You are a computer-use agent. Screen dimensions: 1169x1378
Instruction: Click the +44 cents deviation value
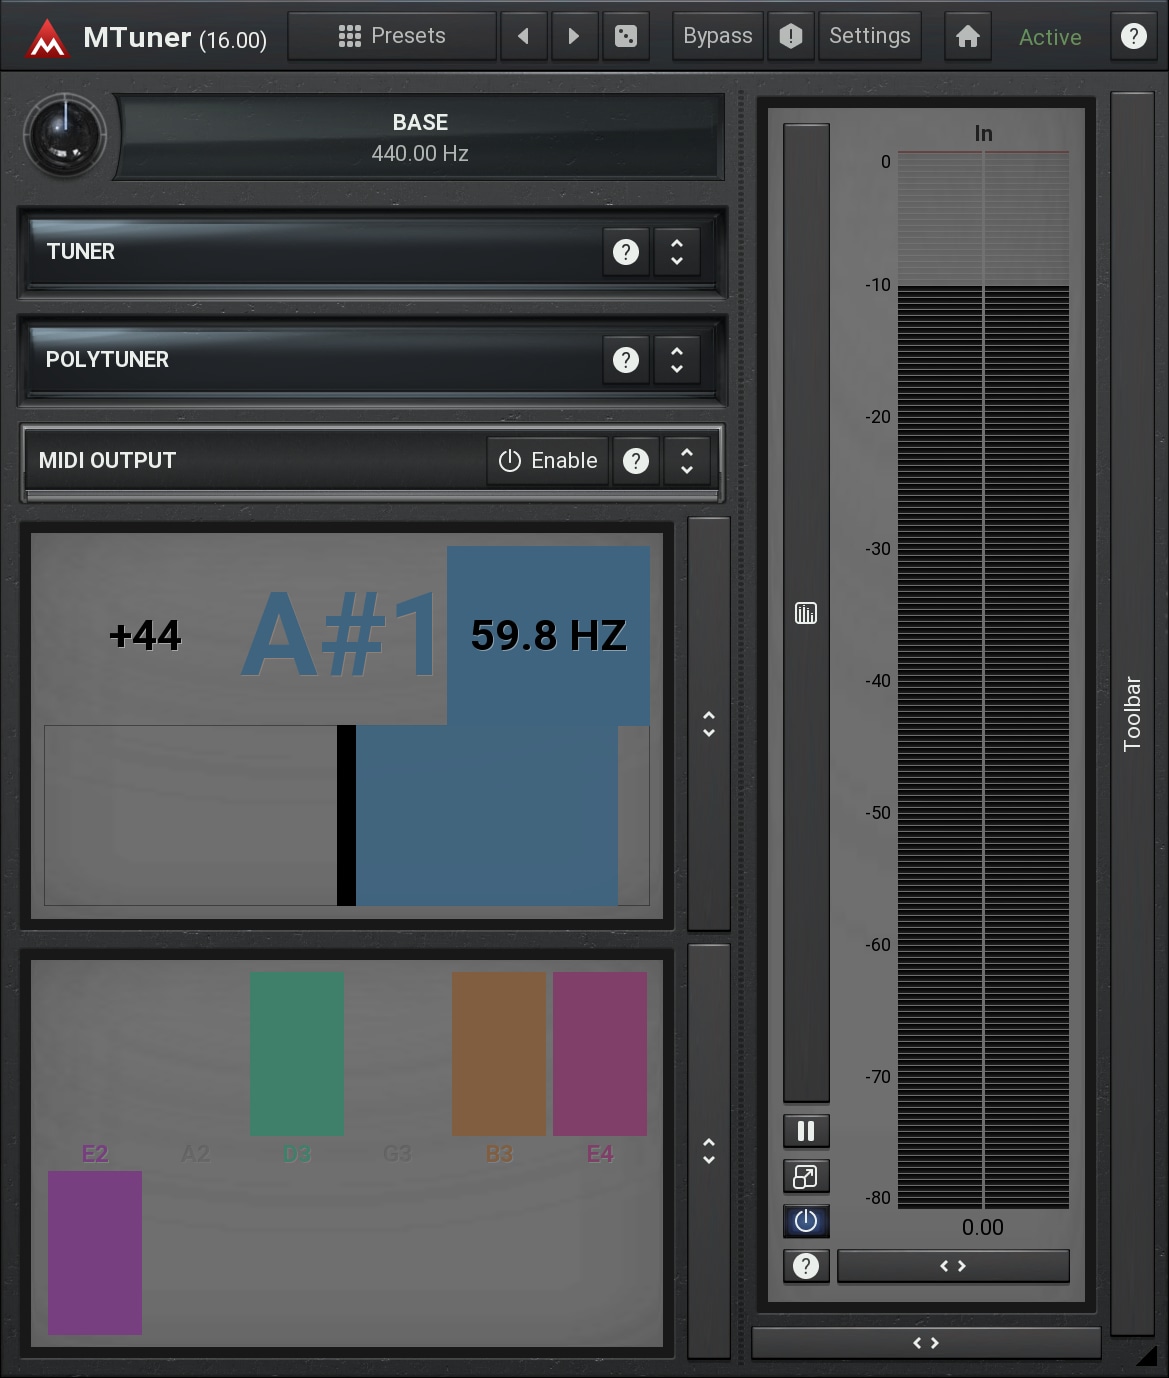[145, 635]
